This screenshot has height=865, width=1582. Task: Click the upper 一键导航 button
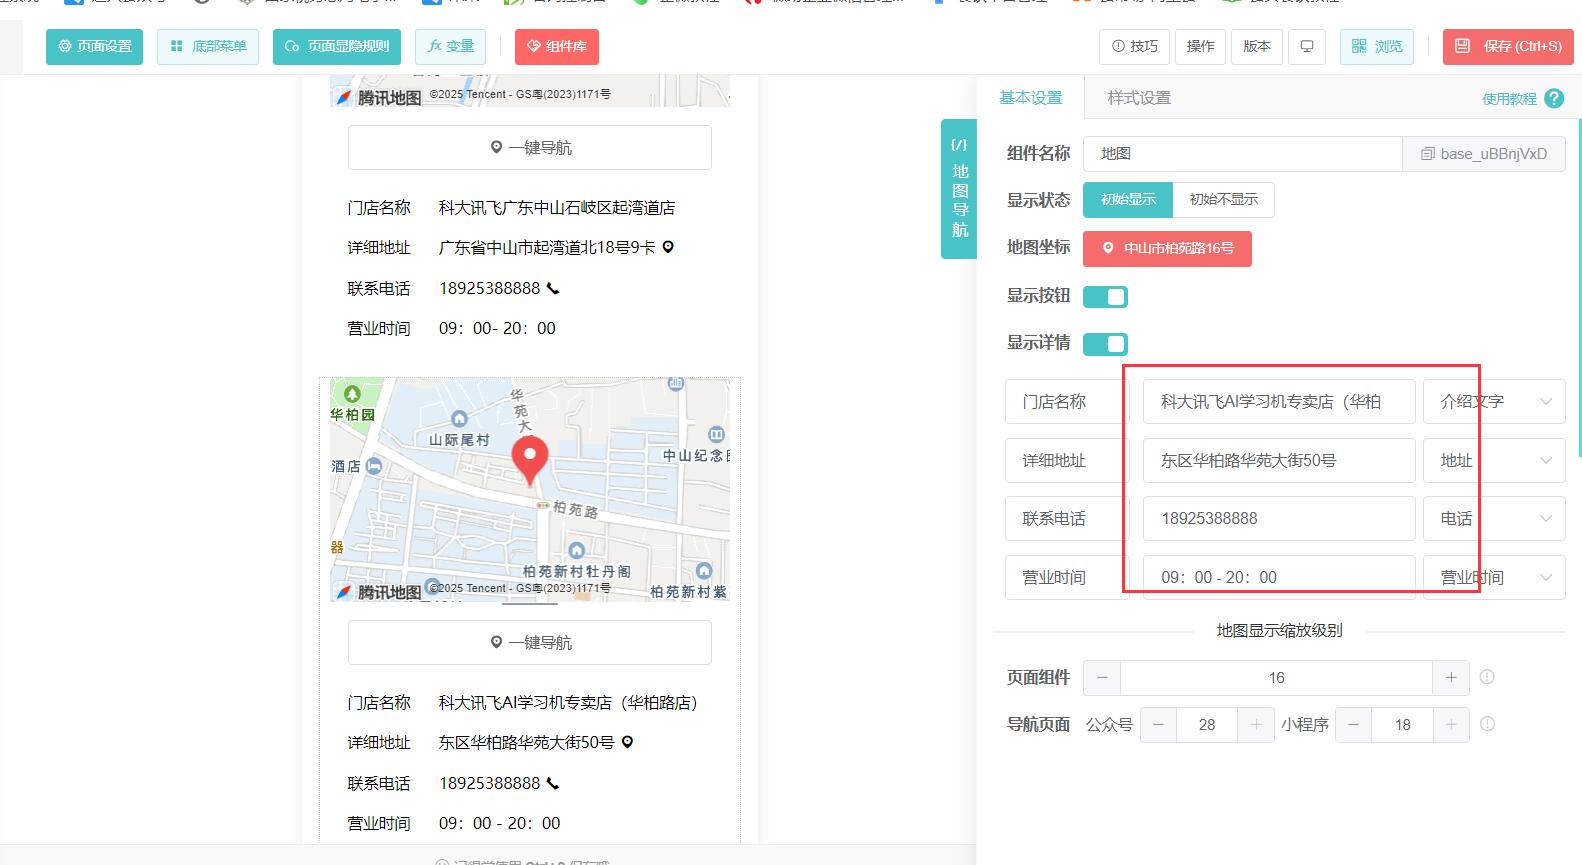(x=530, y=148)
